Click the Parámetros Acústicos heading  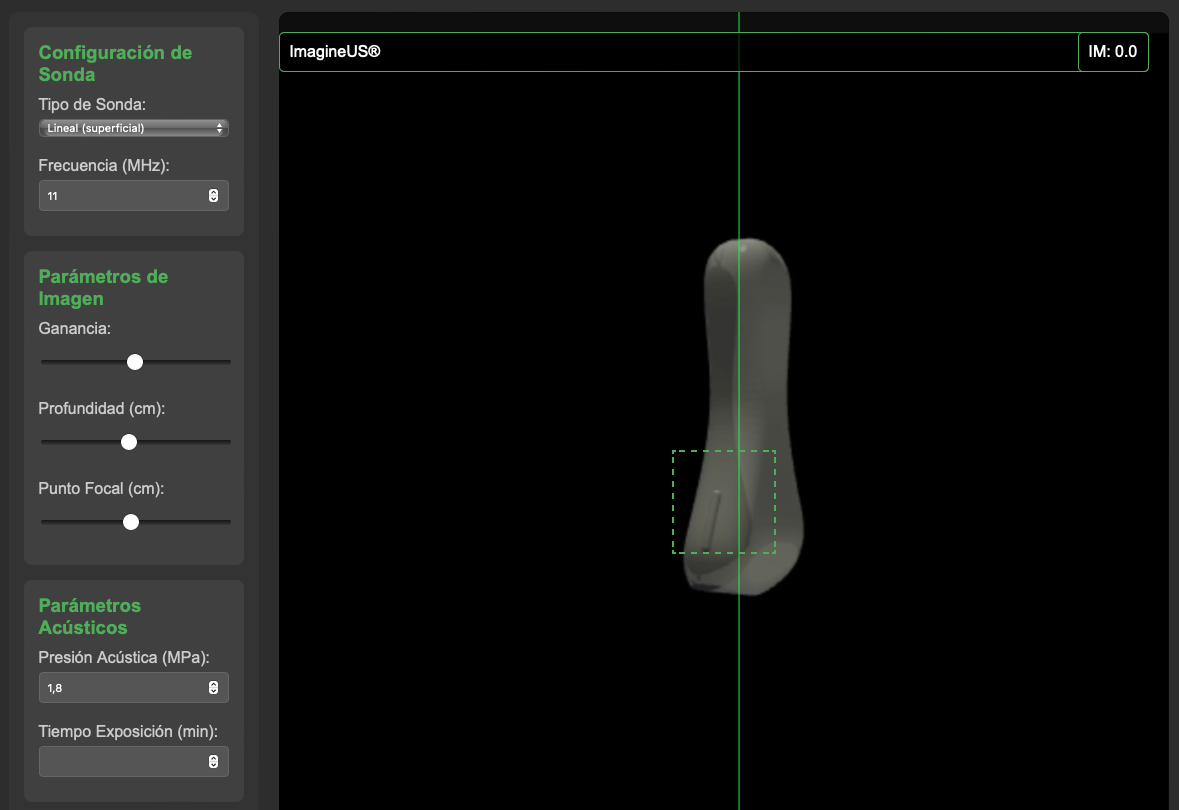90,616
